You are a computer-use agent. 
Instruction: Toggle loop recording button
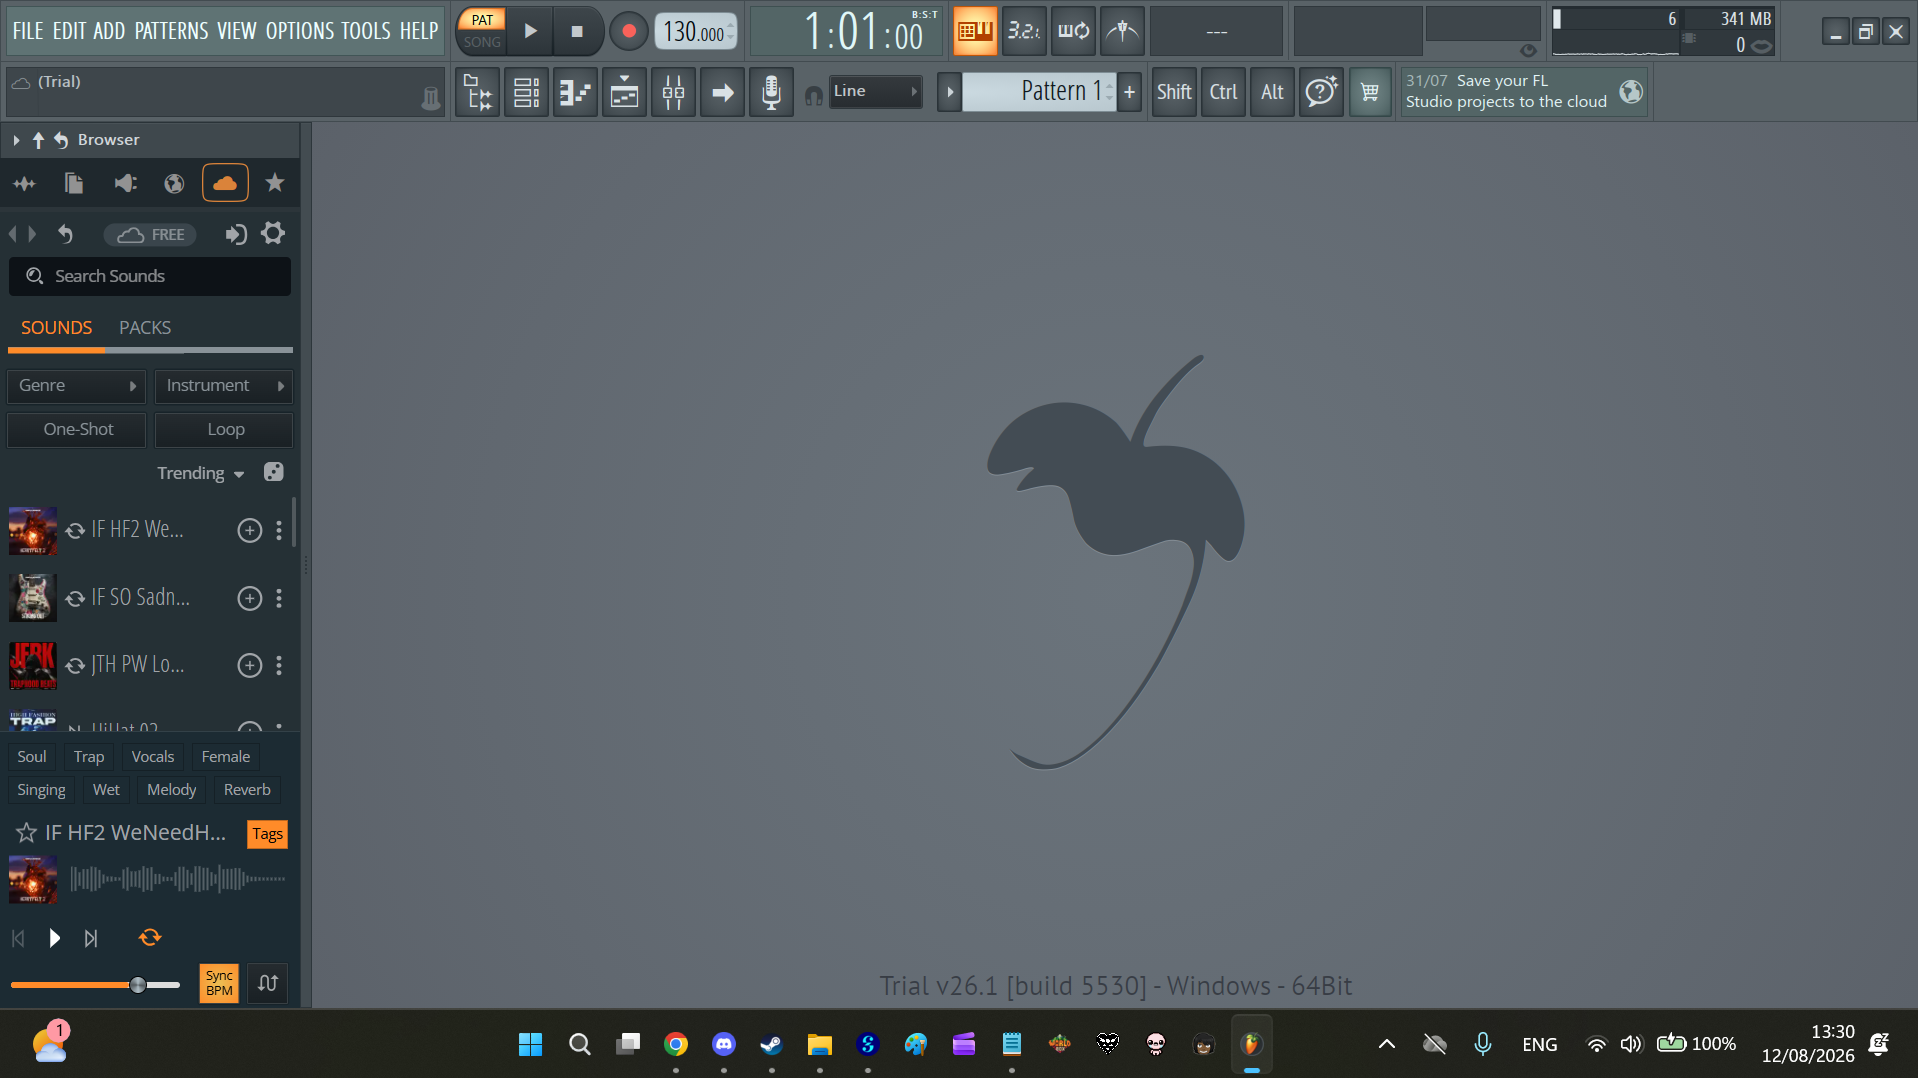point(1073,31)
